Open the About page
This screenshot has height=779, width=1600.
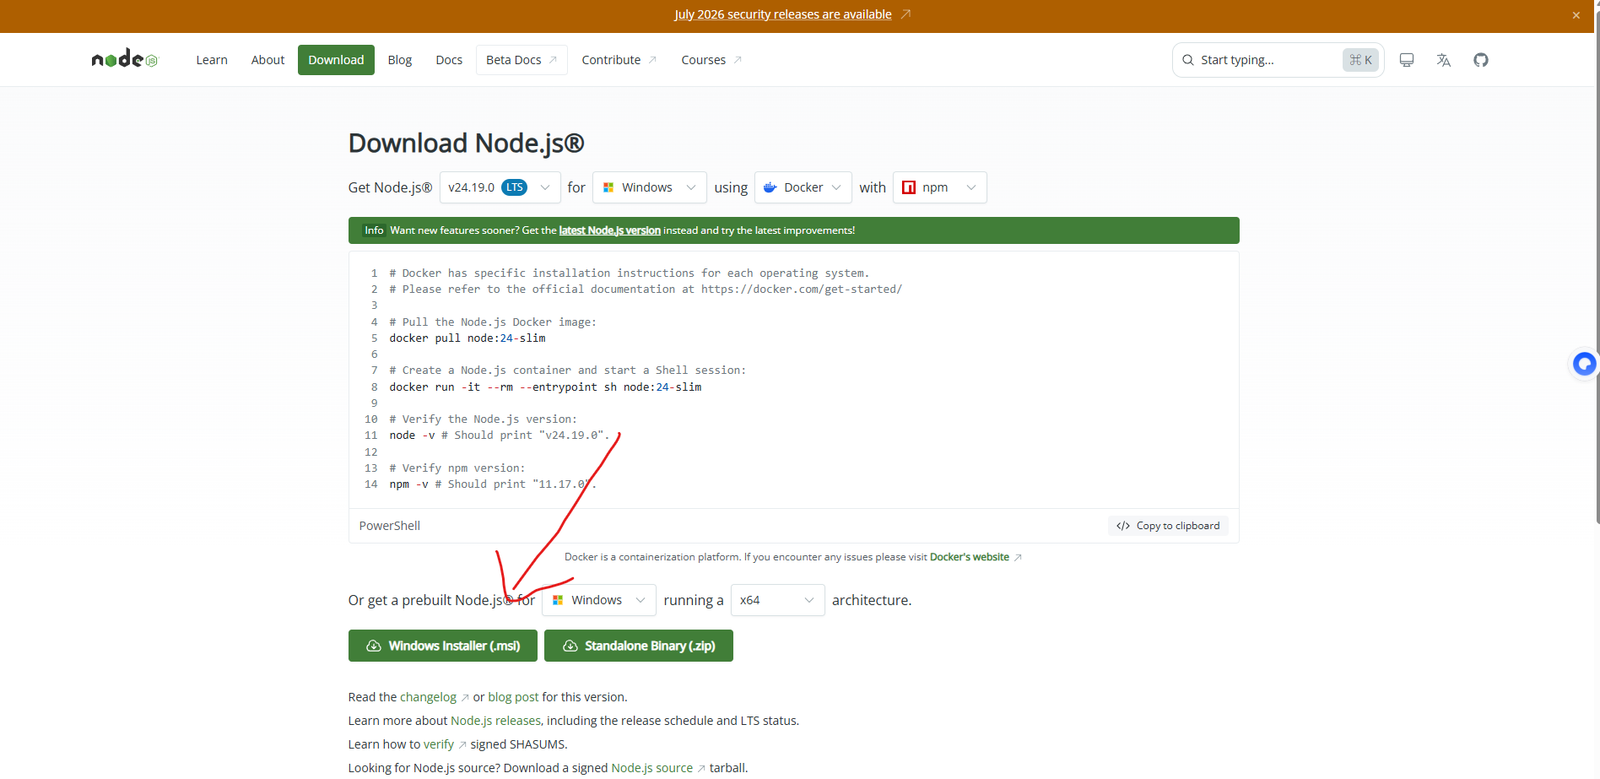tap(268, 60)
